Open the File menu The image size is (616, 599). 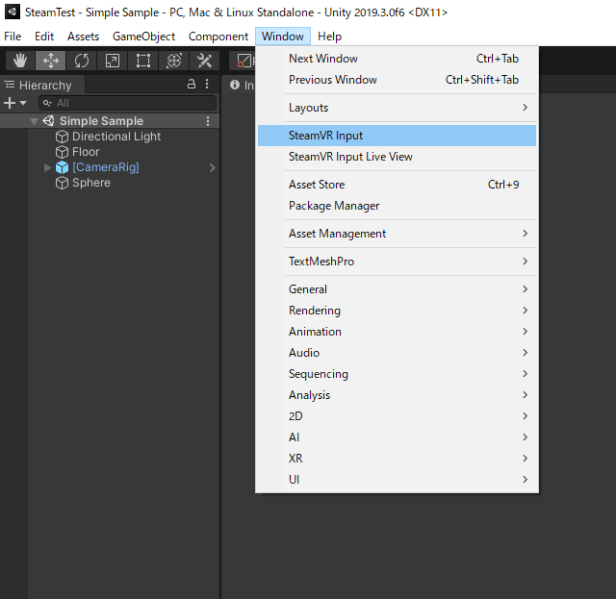coord(13,37)
